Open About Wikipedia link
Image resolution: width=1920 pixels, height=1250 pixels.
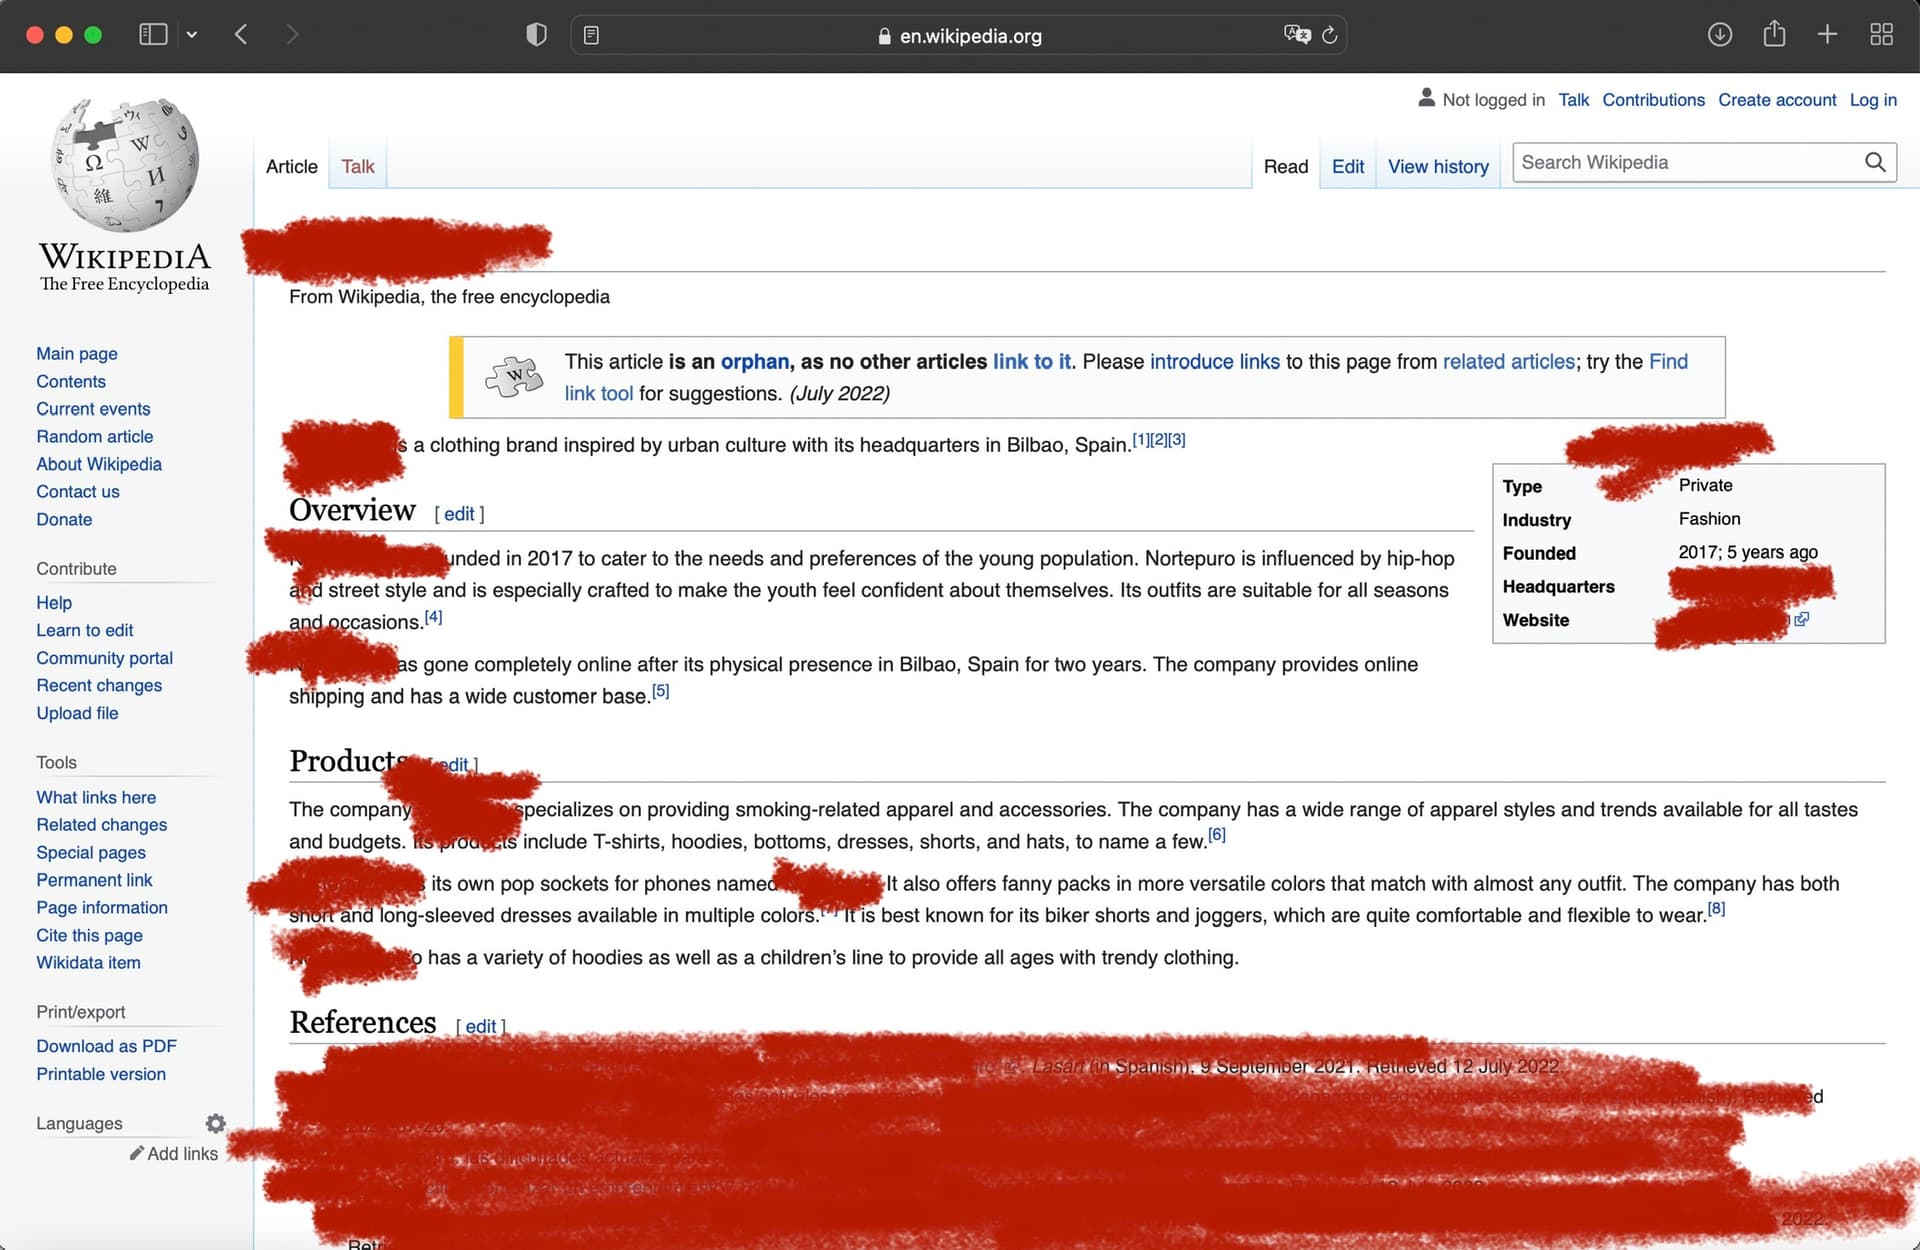point(99,464)
